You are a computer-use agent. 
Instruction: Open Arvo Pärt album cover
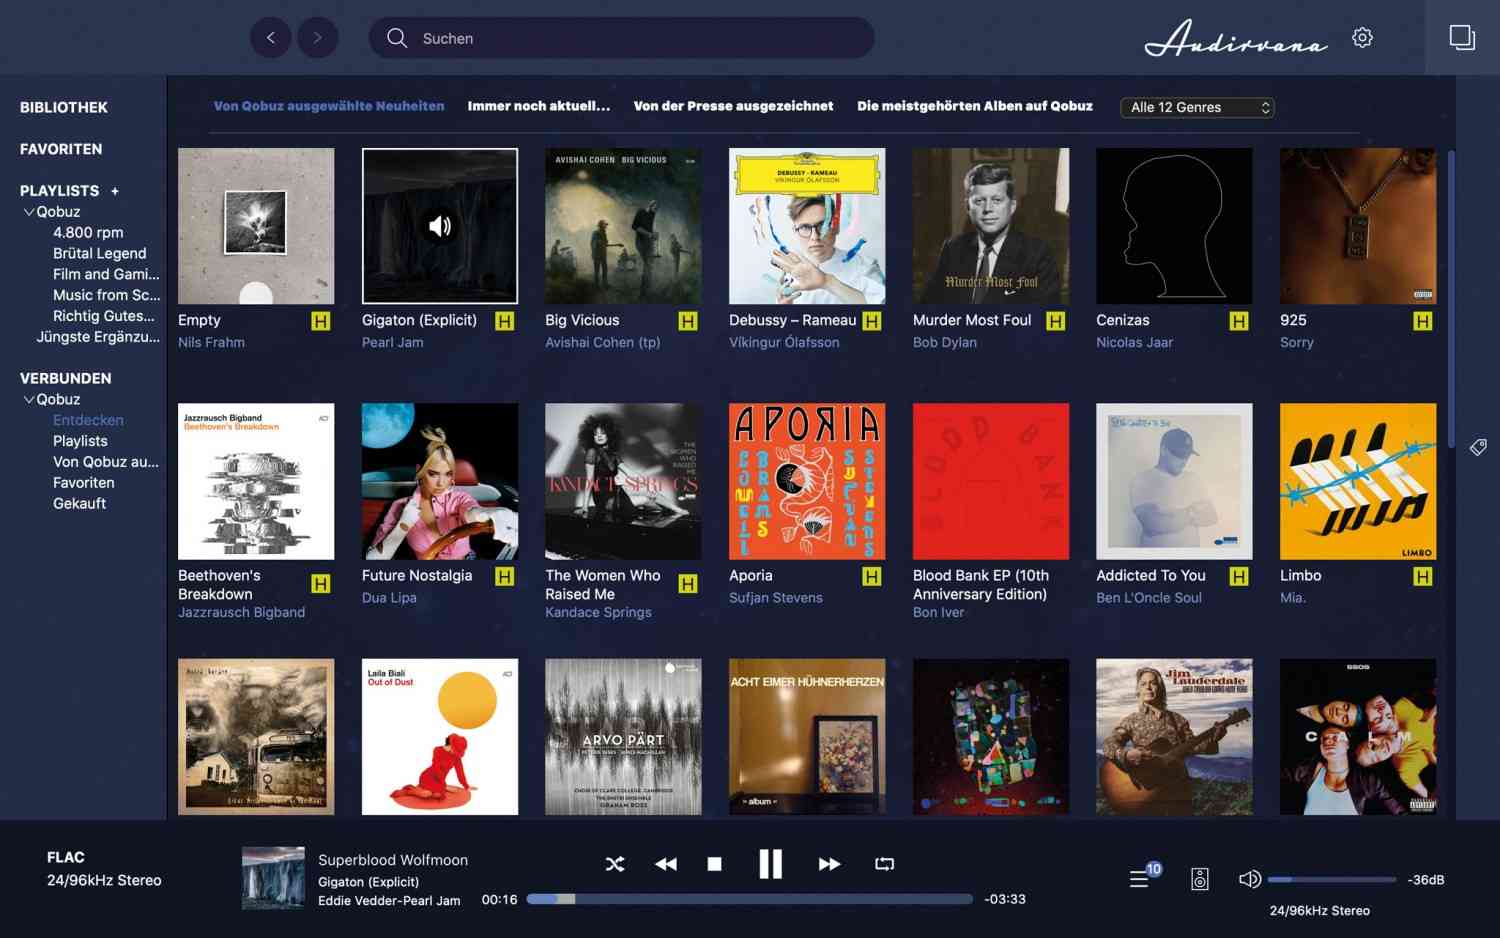point(623,736)
